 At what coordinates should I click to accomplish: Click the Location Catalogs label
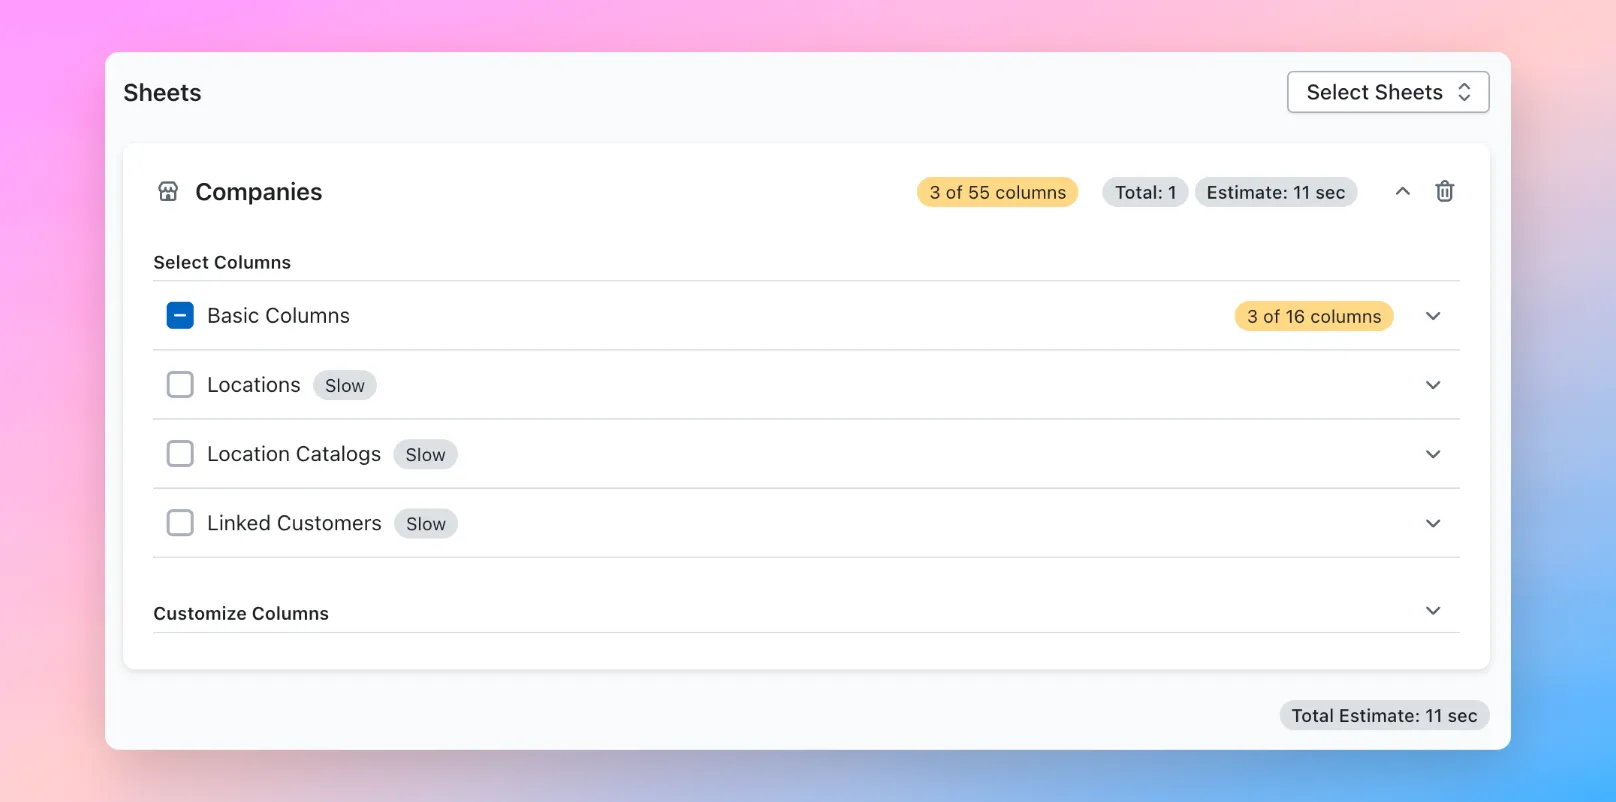click(294, 454)
